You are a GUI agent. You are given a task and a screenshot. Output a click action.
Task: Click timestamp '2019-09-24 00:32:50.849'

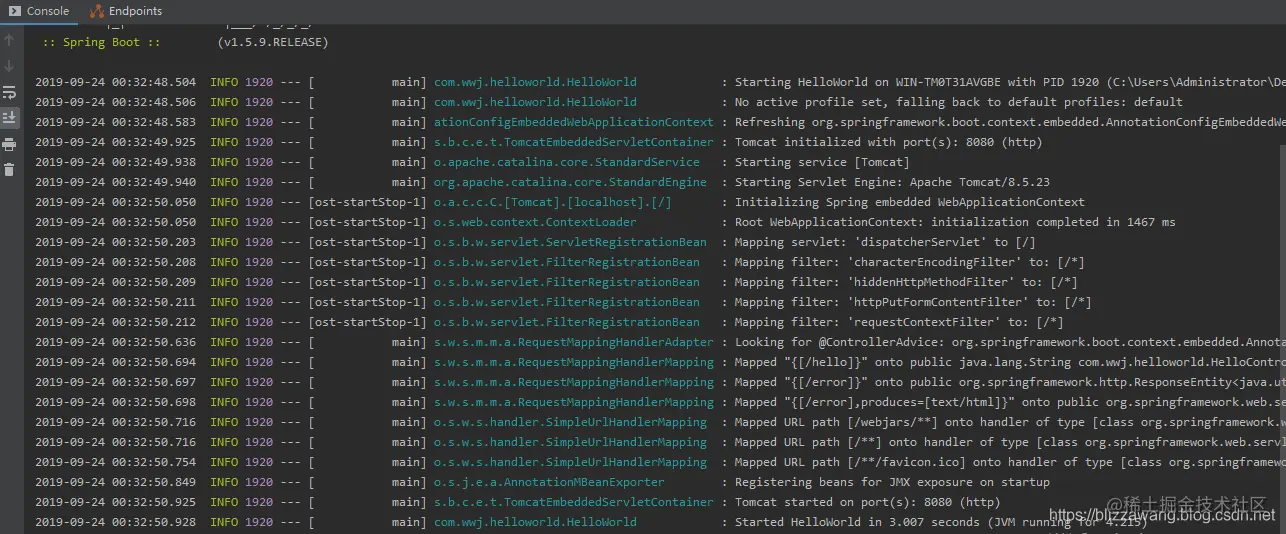[115, 482]
